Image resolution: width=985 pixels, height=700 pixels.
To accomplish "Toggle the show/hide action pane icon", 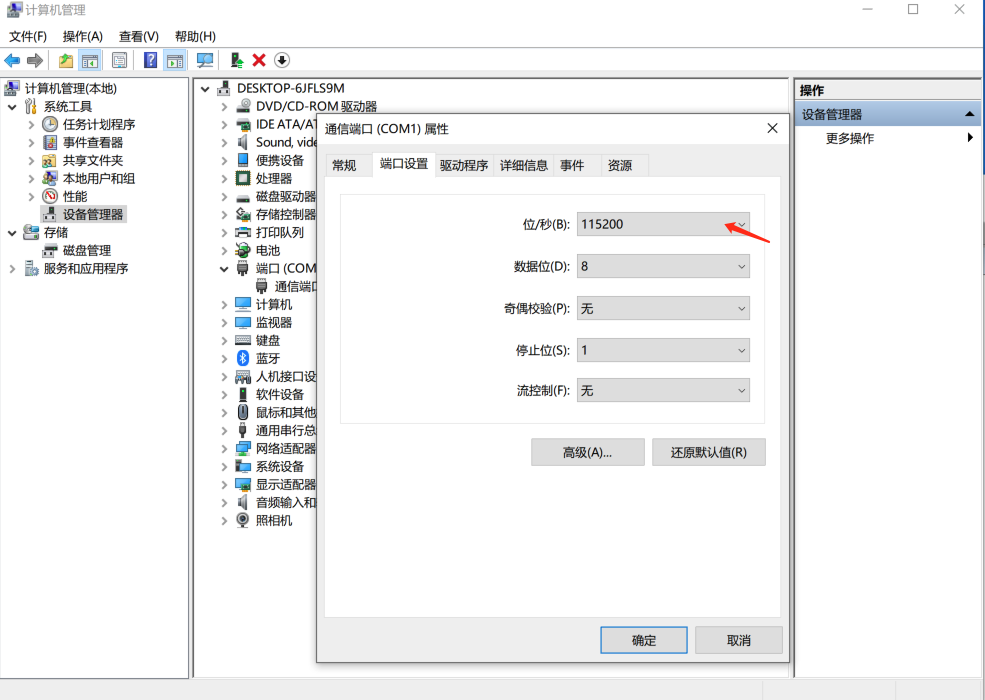I will click(x=175, y=60).
